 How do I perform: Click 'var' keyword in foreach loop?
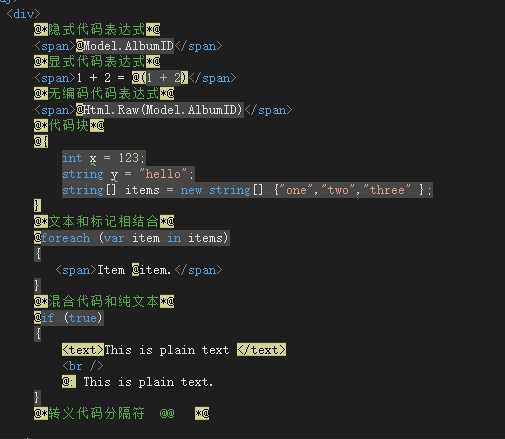coord(114,238)
